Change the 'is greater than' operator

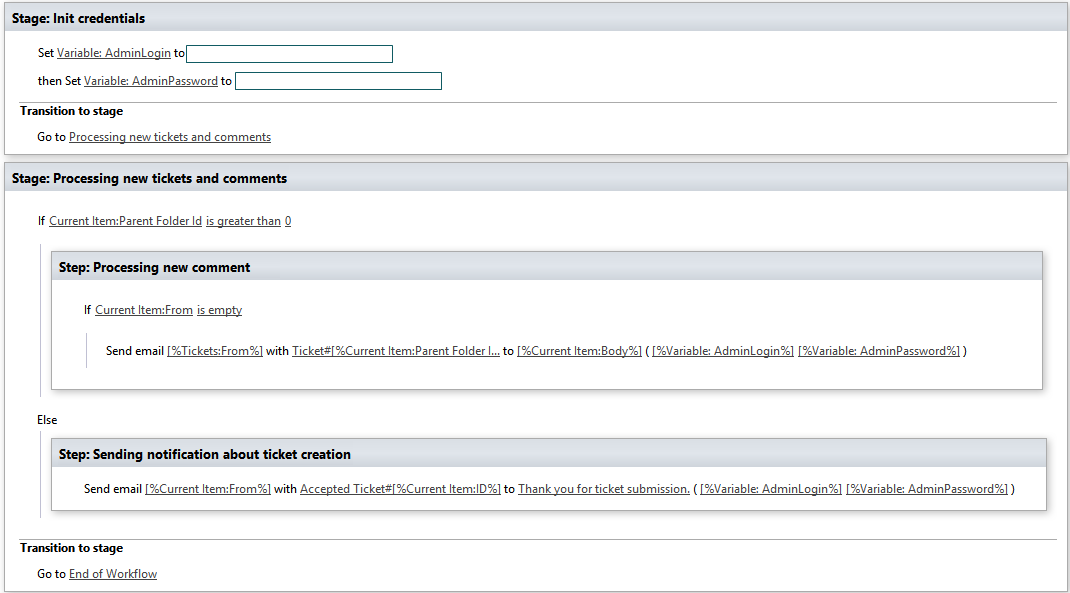click(x=244, y=220)
